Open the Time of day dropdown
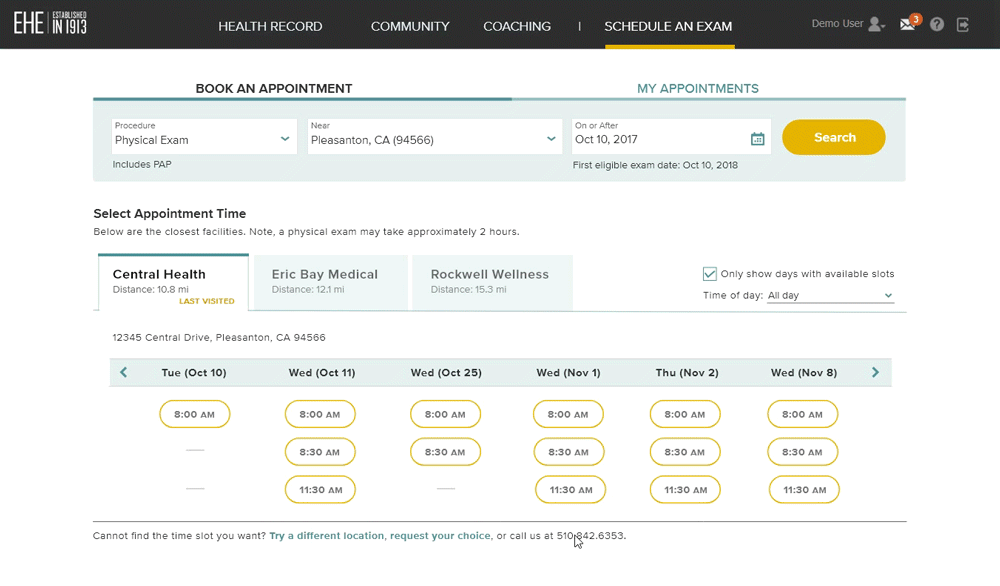The image size is (1000, 586). point(830,296)
